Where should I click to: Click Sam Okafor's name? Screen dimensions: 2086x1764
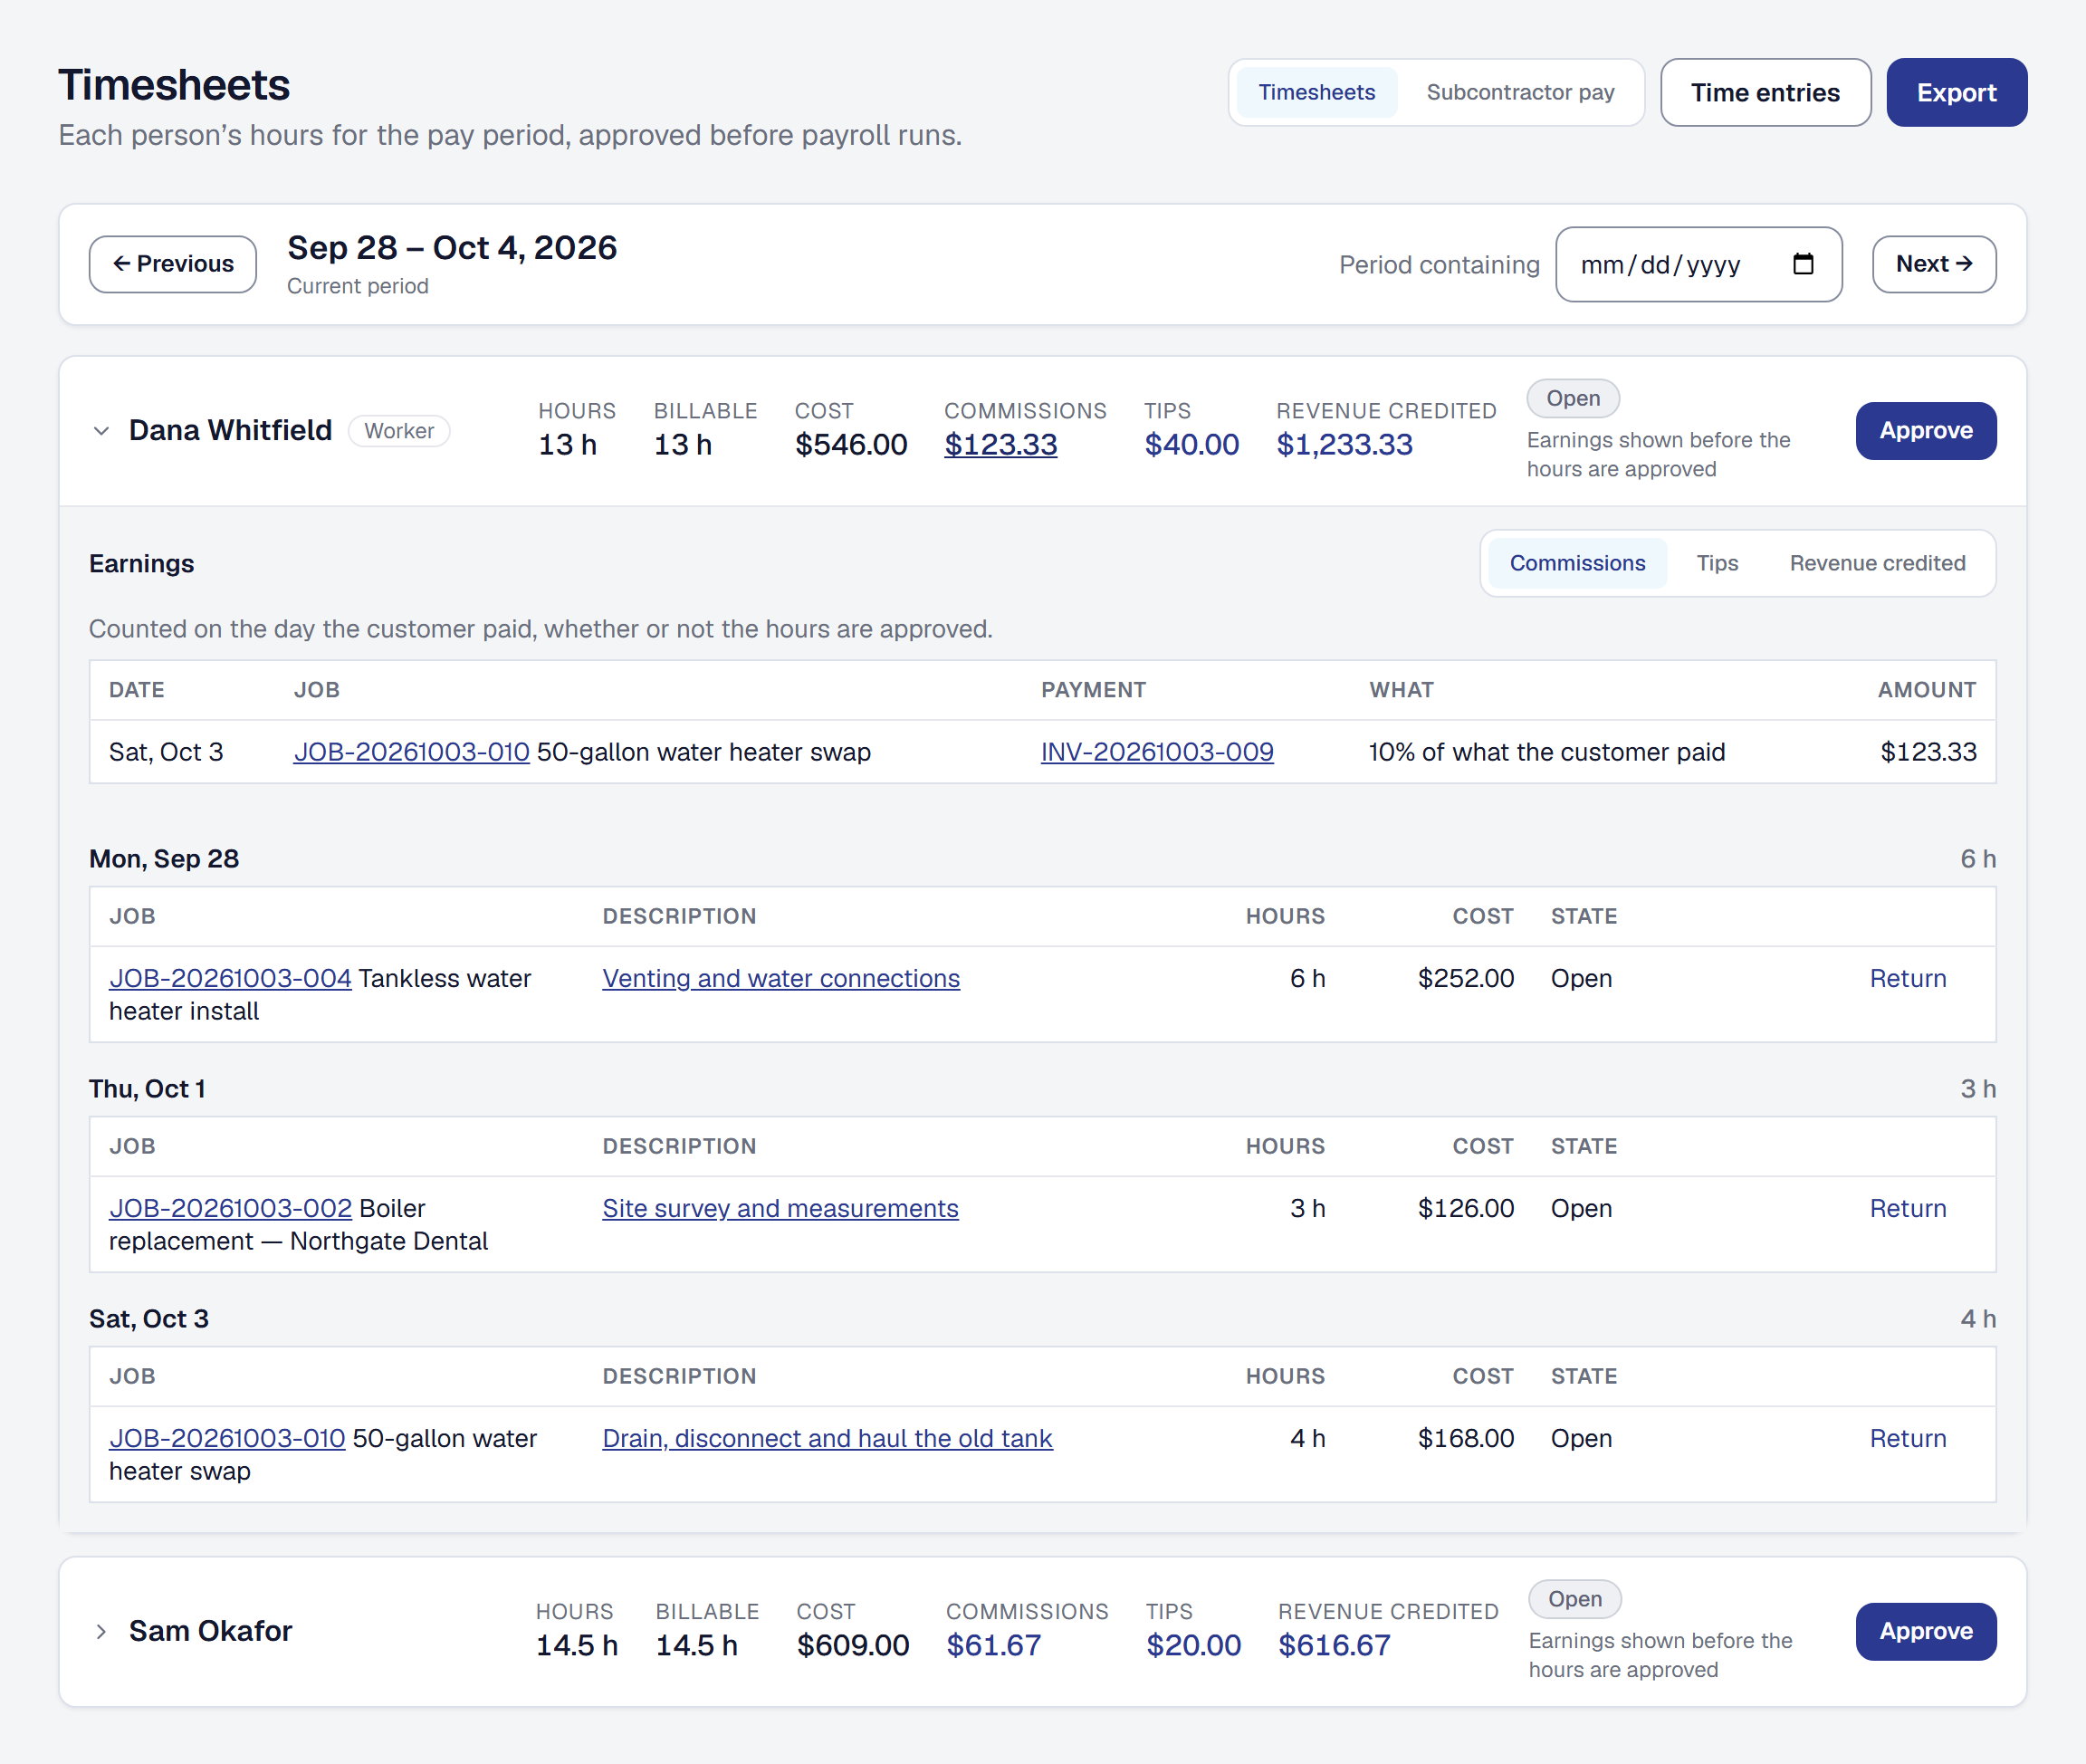coord(210,1632)
